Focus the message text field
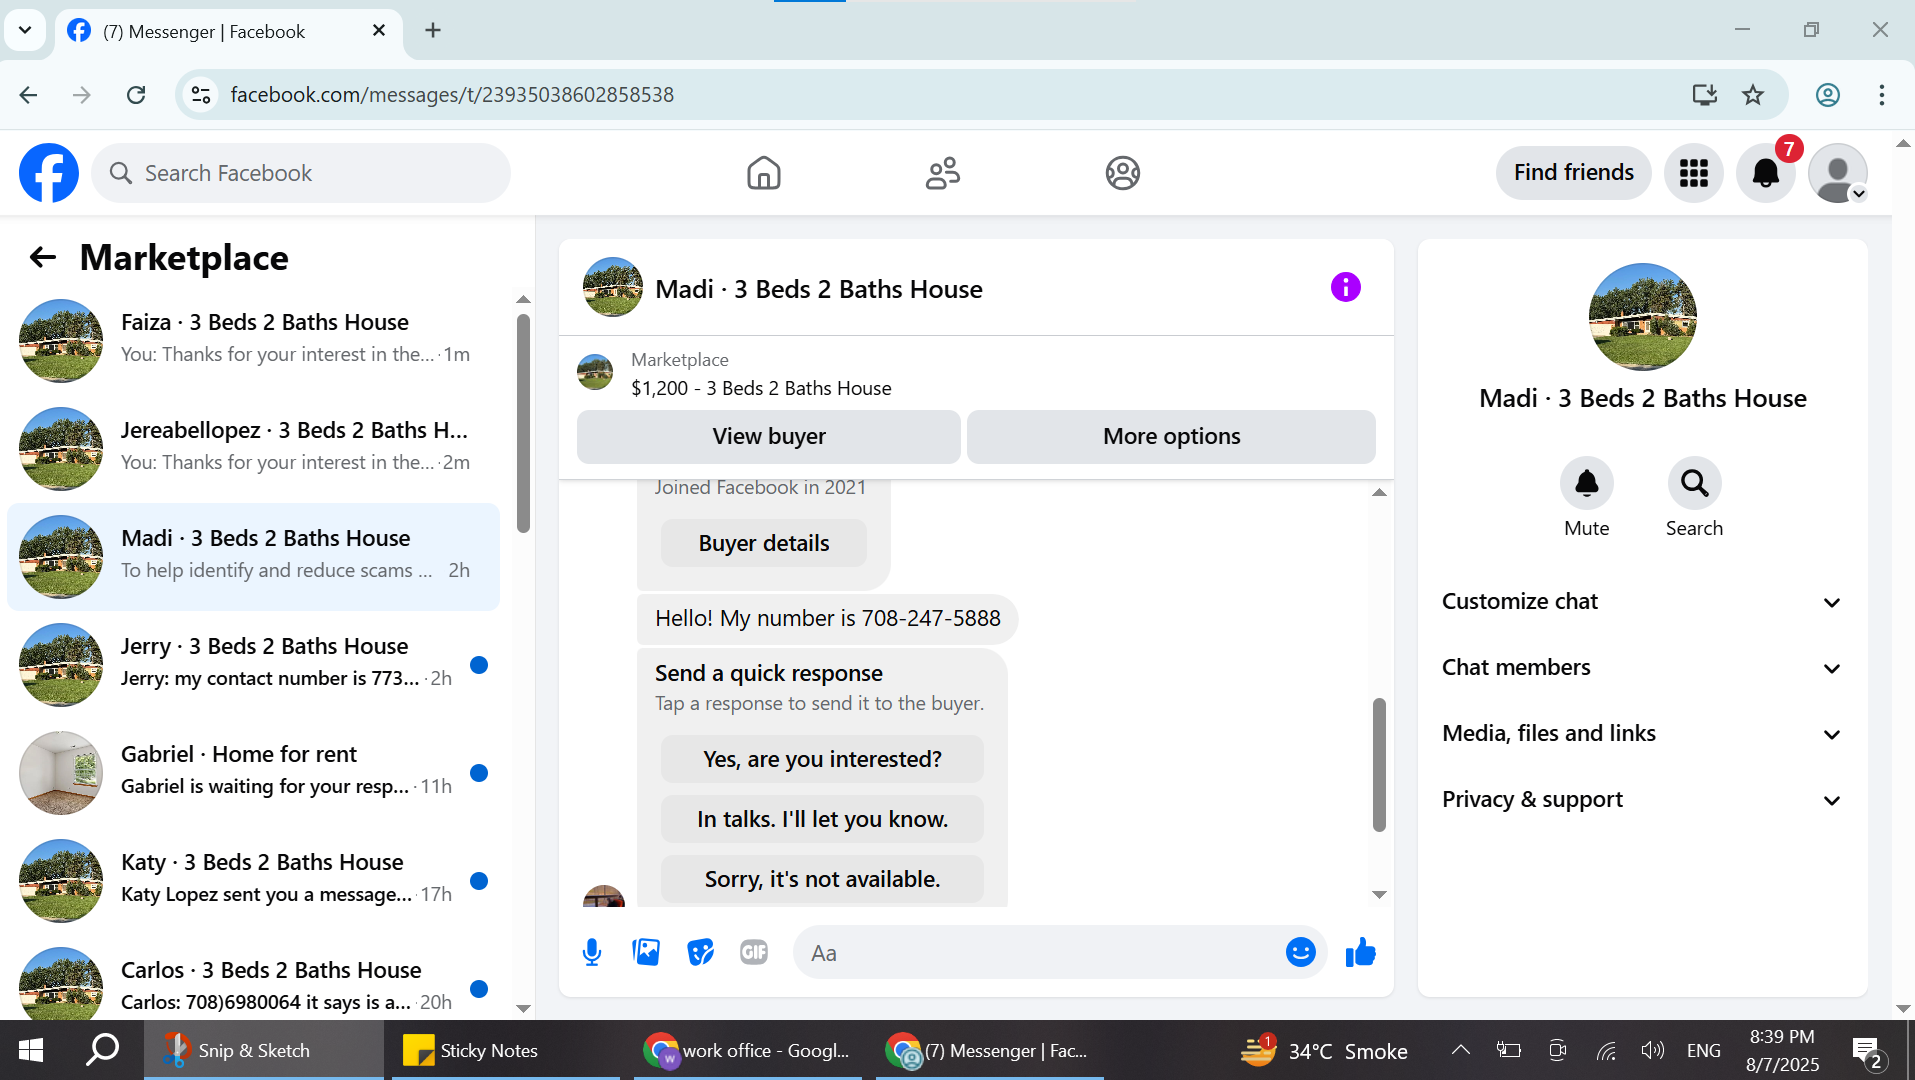 1040,952
